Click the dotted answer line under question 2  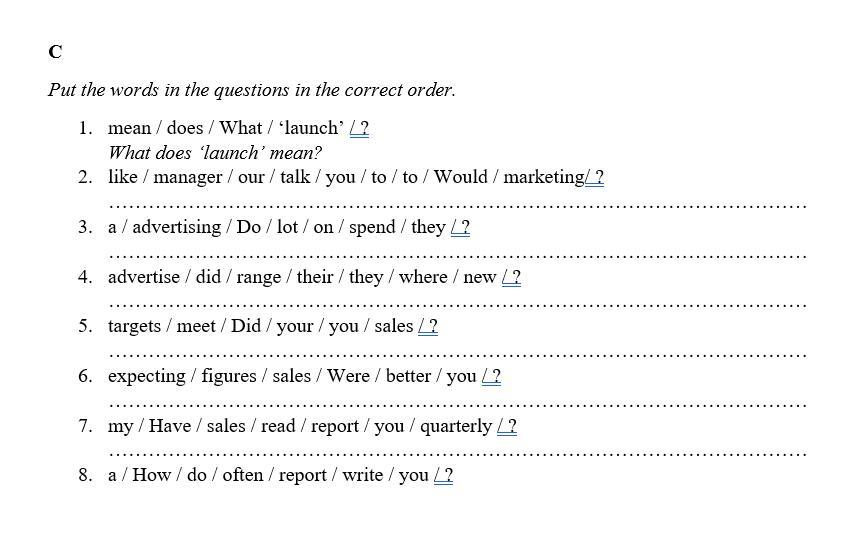point(457,205)
